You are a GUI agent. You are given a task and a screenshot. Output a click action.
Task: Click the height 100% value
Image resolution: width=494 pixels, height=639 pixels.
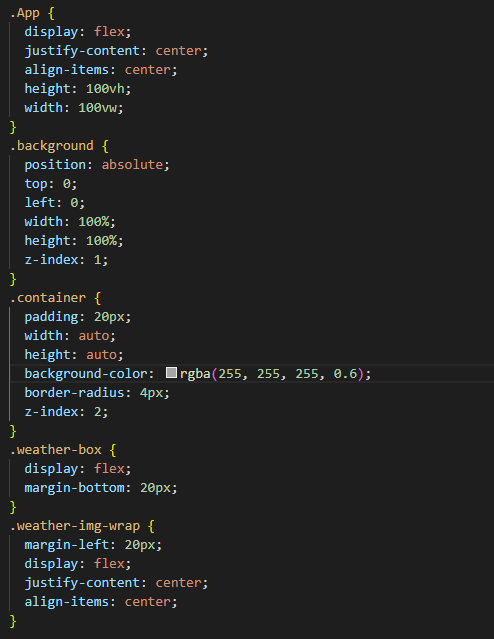tap(101, 241)
